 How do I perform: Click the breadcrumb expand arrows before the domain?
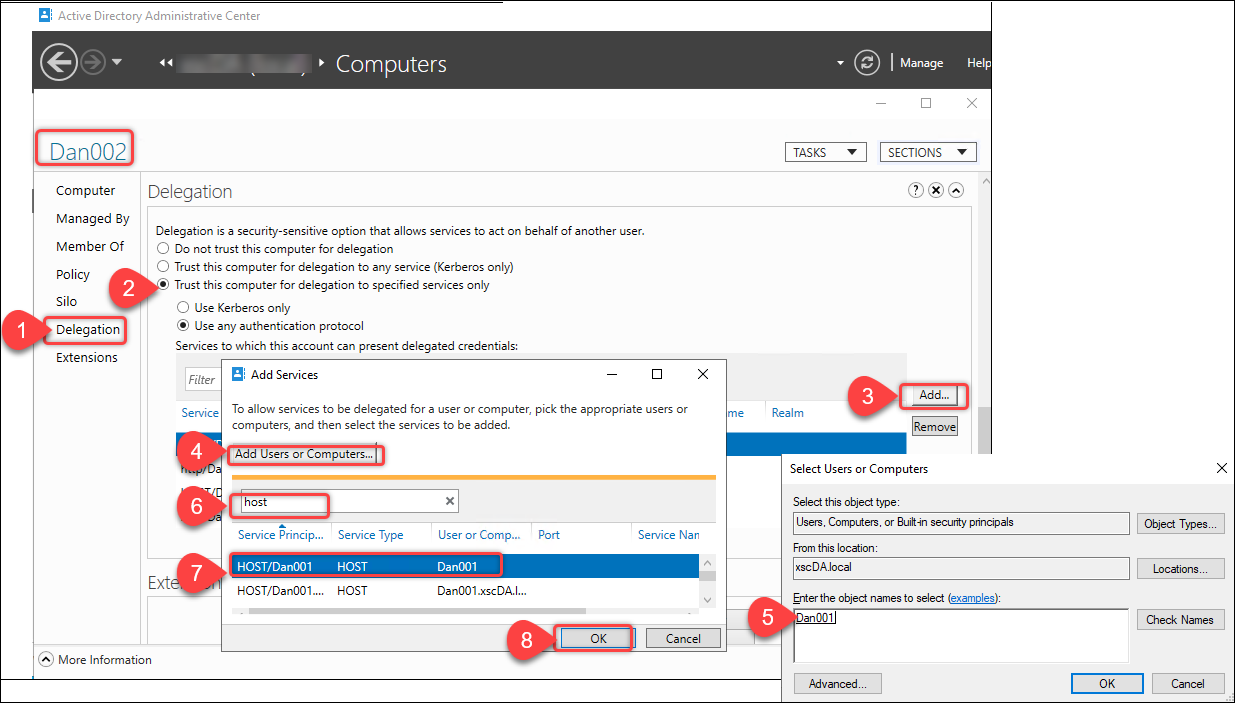click(165, 61)
